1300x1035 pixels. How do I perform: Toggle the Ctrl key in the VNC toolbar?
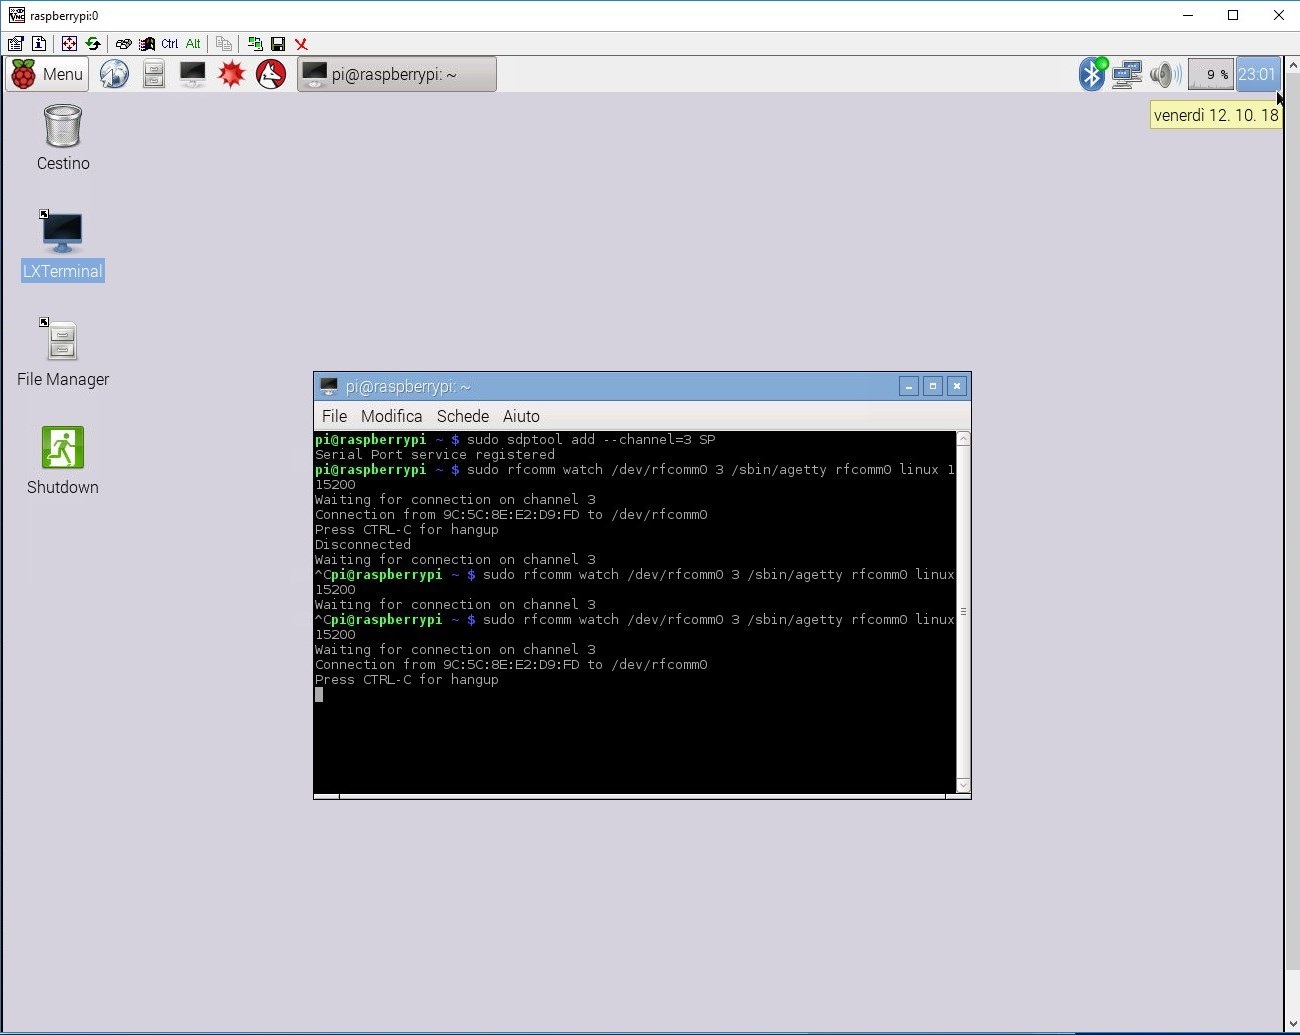coord(169,44)
